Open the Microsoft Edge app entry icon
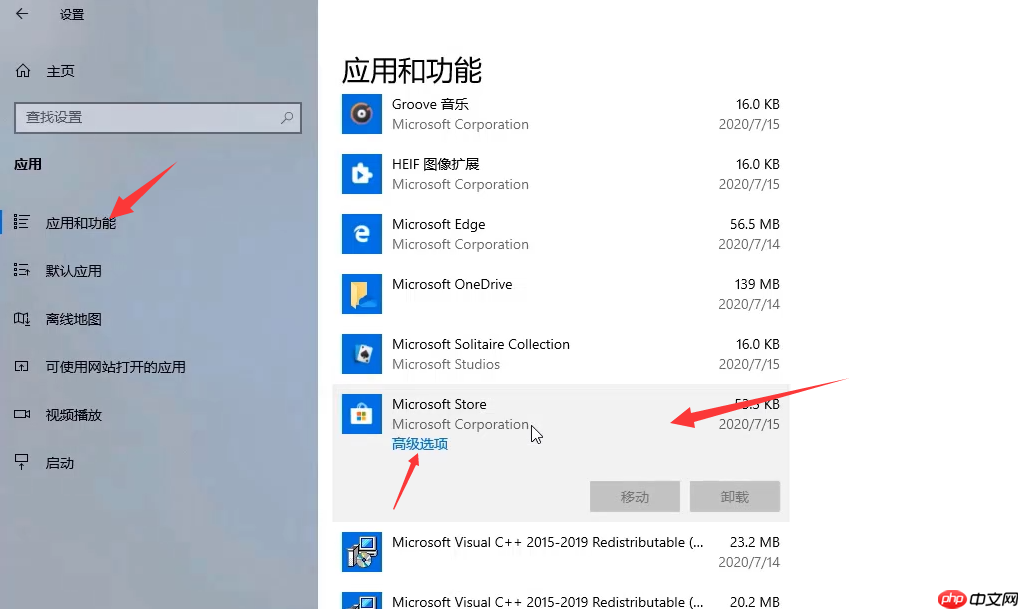1019x609 pixels. [361, 234]
